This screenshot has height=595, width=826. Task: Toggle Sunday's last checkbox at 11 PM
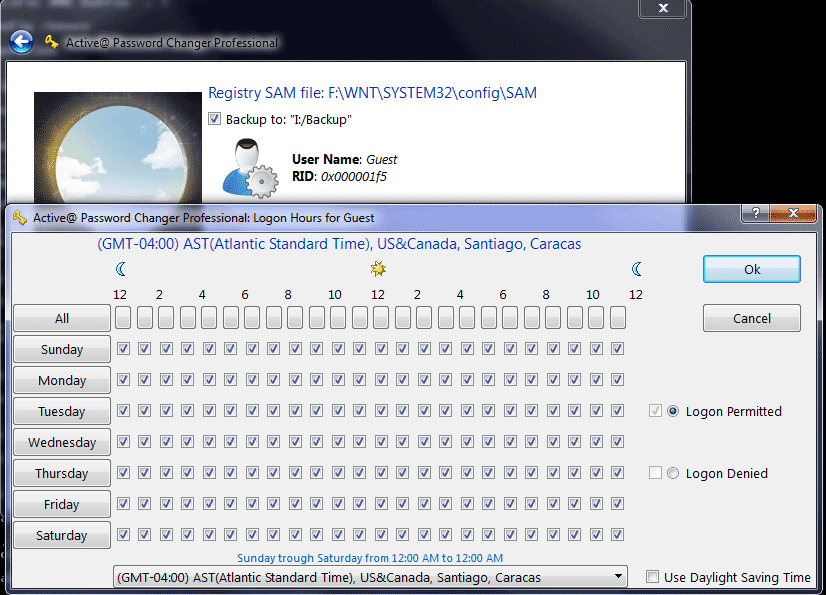click(617, 348)
